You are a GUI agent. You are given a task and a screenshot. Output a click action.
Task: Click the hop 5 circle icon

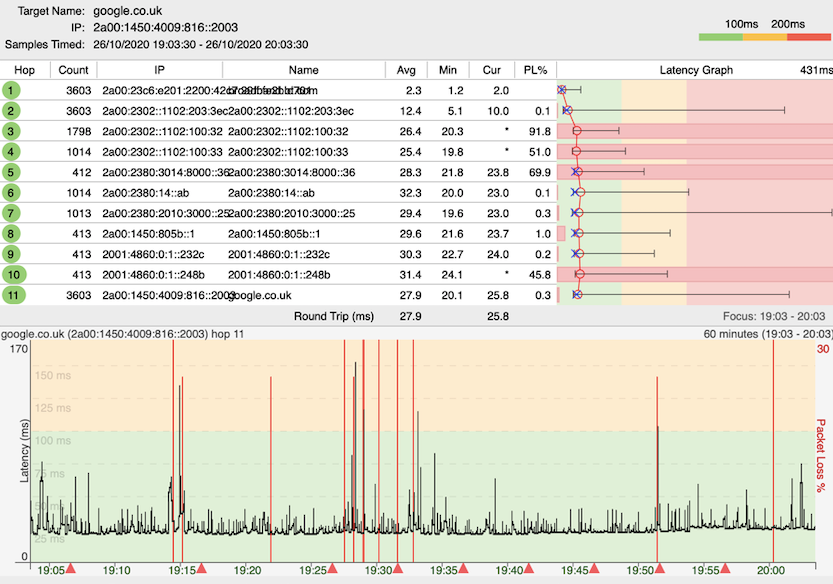11,172
